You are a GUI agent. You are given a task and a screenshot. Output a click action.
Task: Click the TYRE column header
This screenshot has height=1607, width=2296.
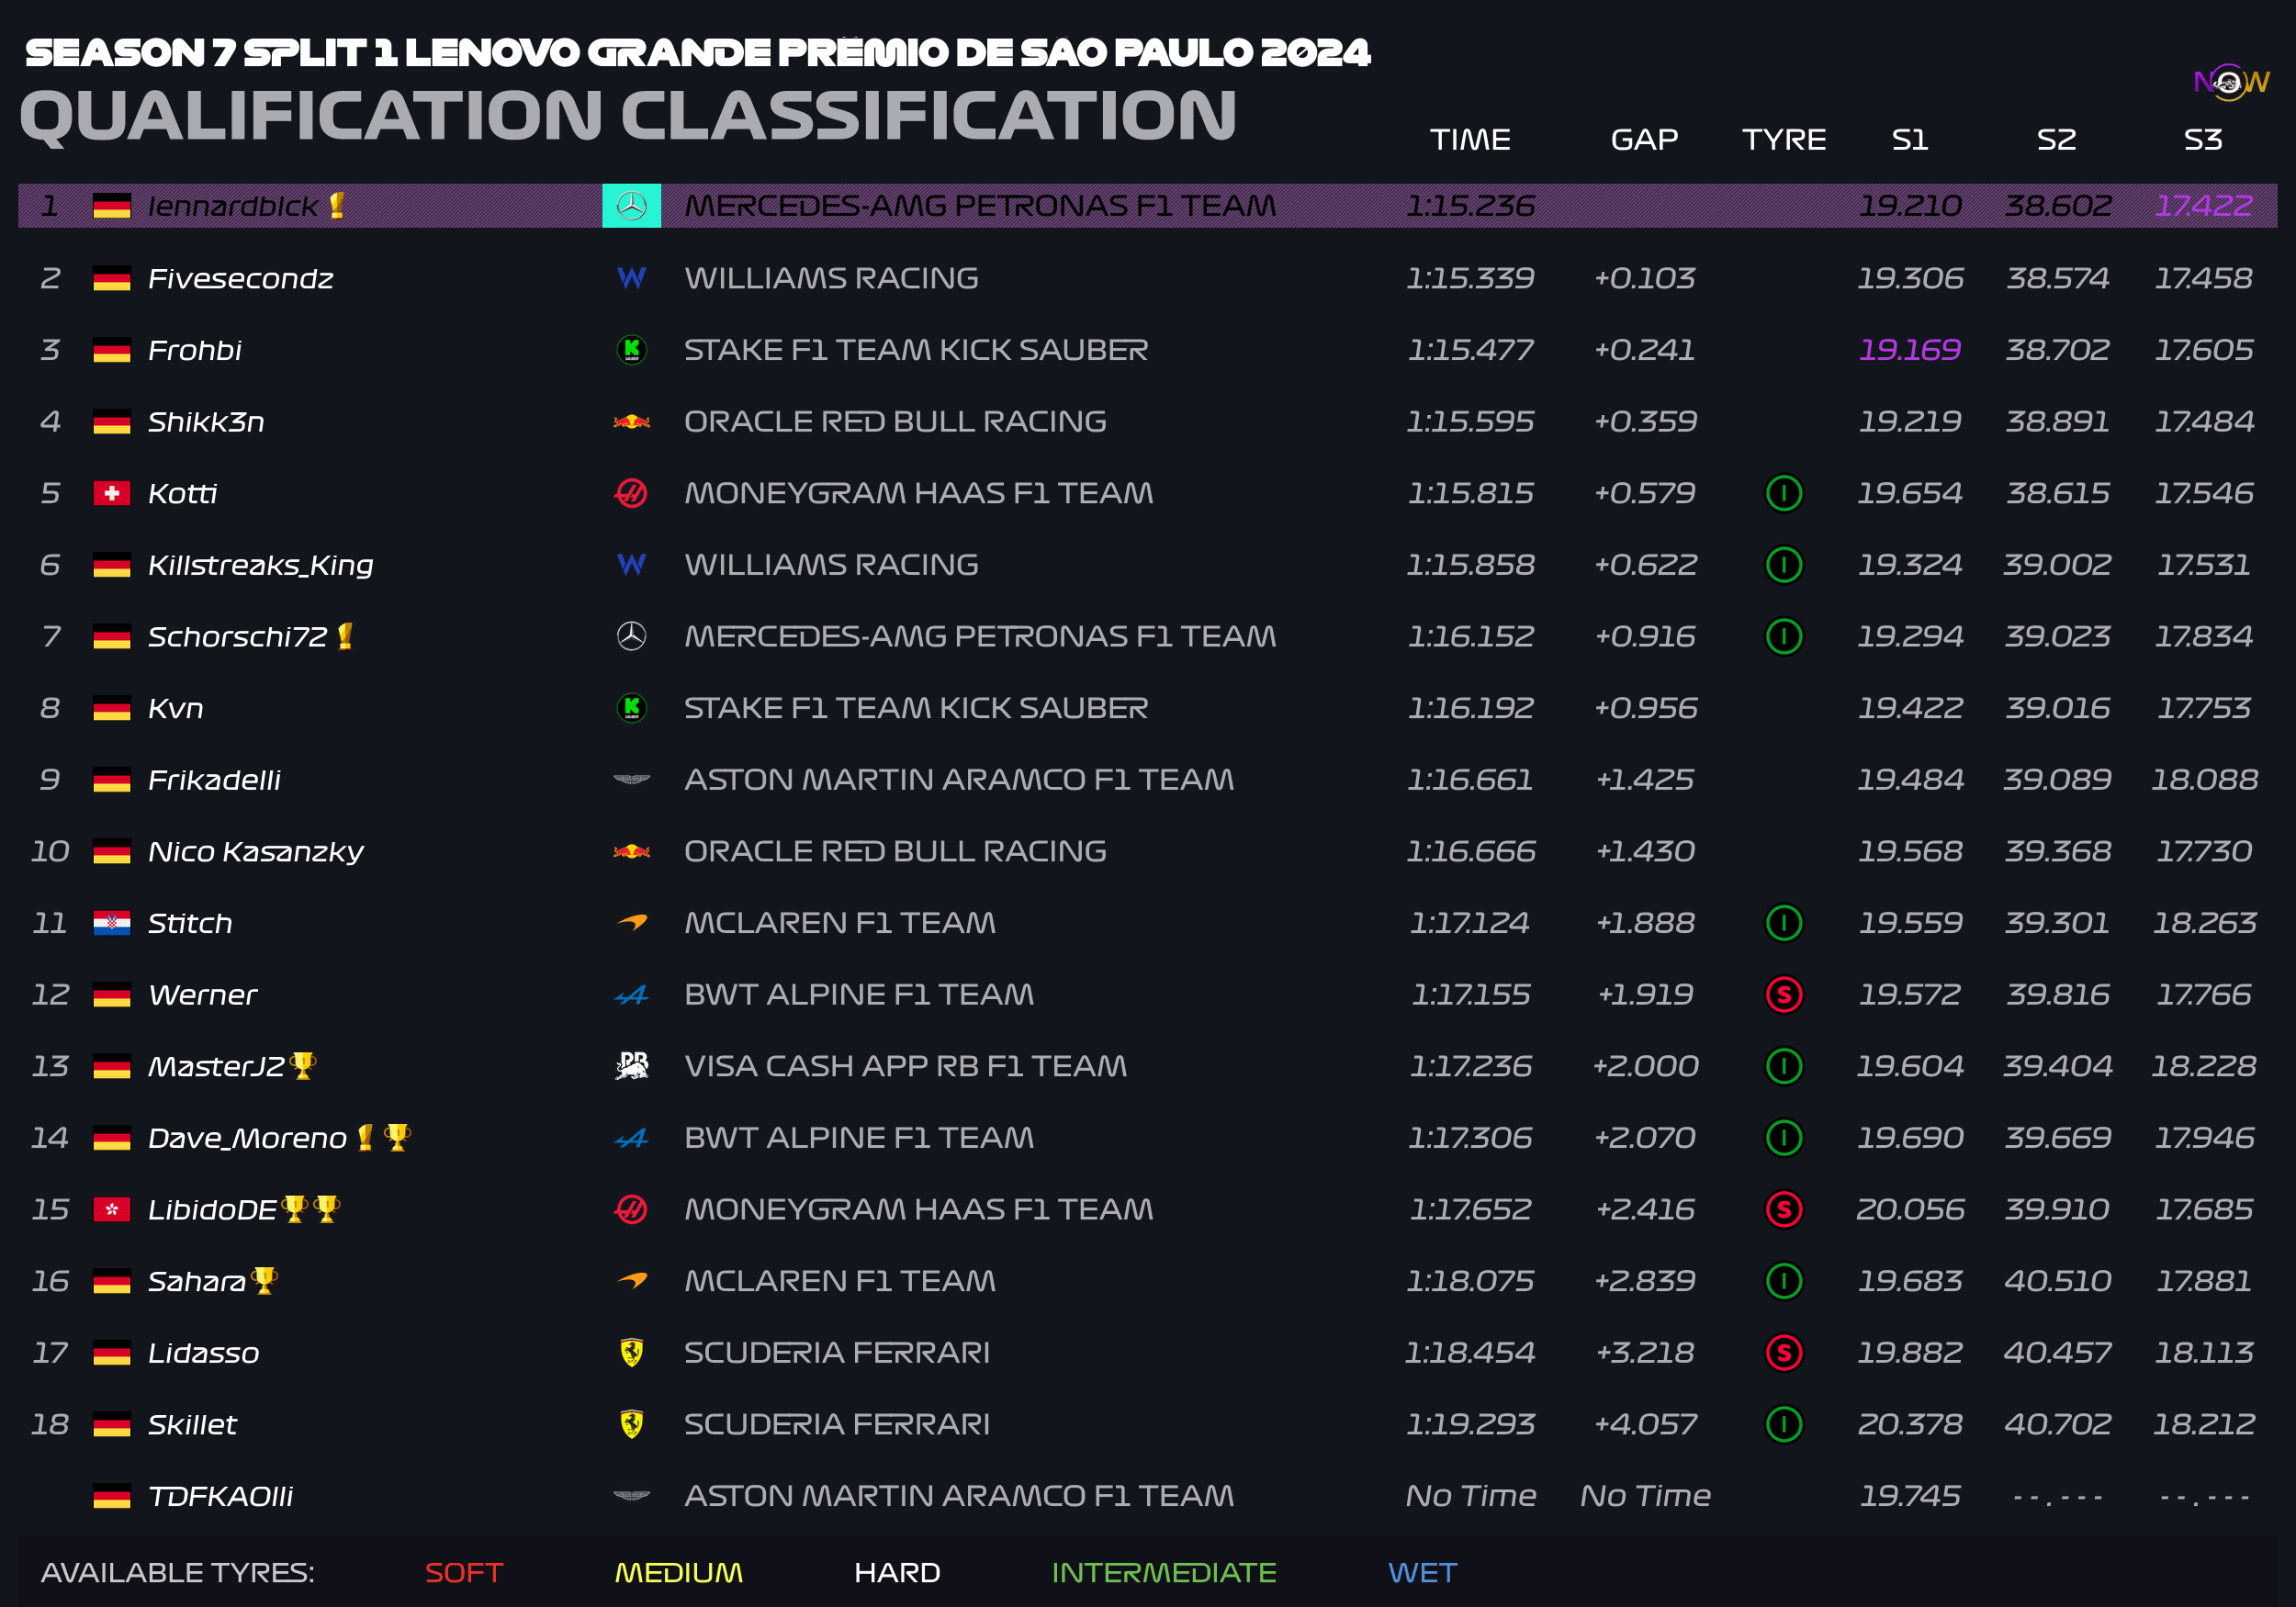[x=1784, y=139]
